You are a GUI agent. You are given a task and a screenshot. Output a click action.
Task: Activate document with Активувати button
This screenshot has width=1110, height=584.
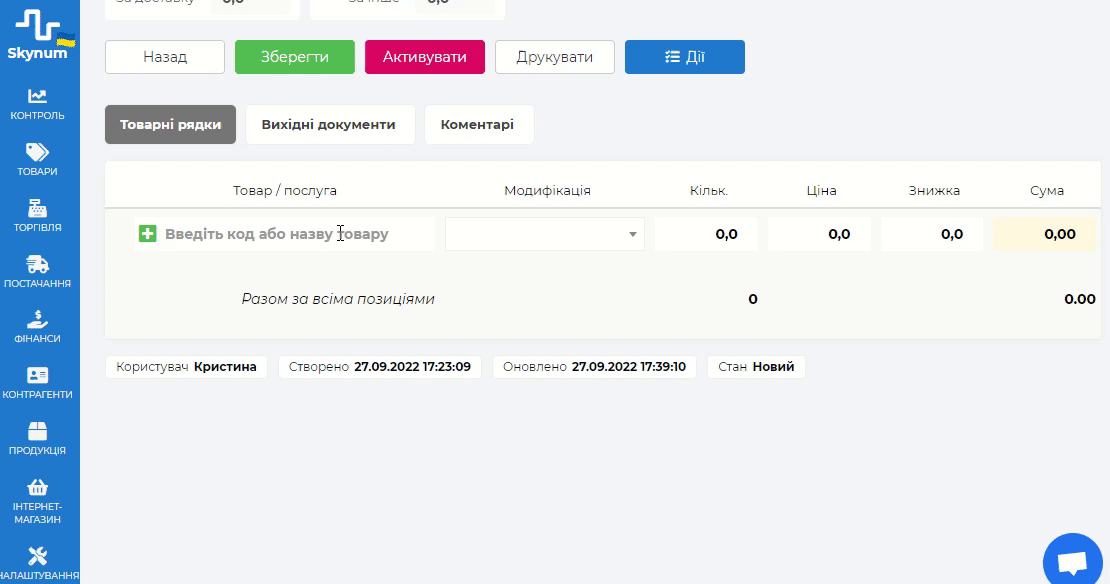pos(425,57)
